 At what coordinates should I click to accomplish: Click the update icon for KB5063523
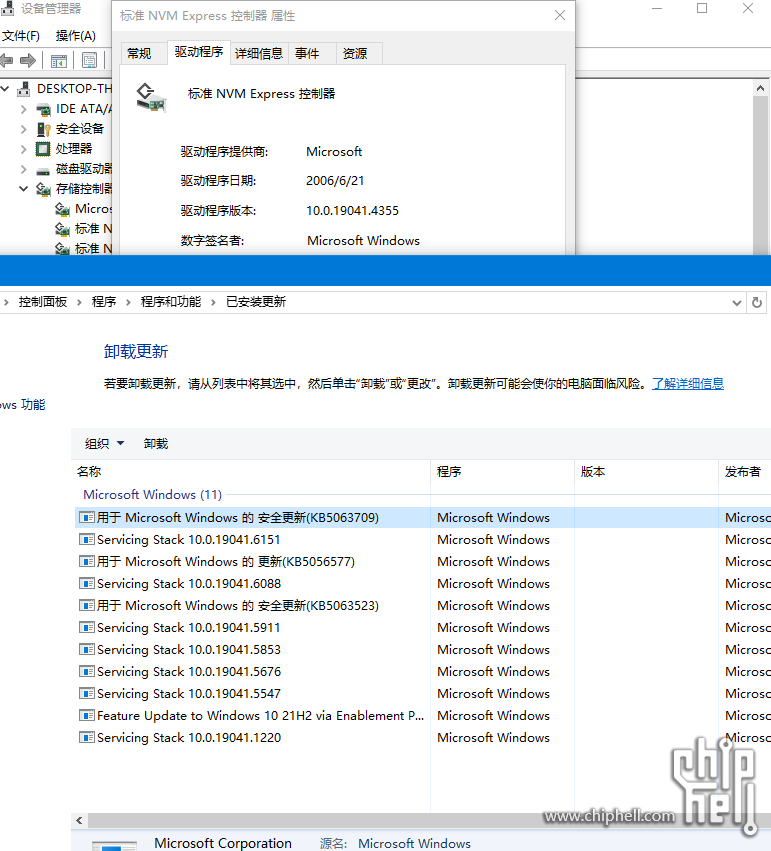point(86,605)
